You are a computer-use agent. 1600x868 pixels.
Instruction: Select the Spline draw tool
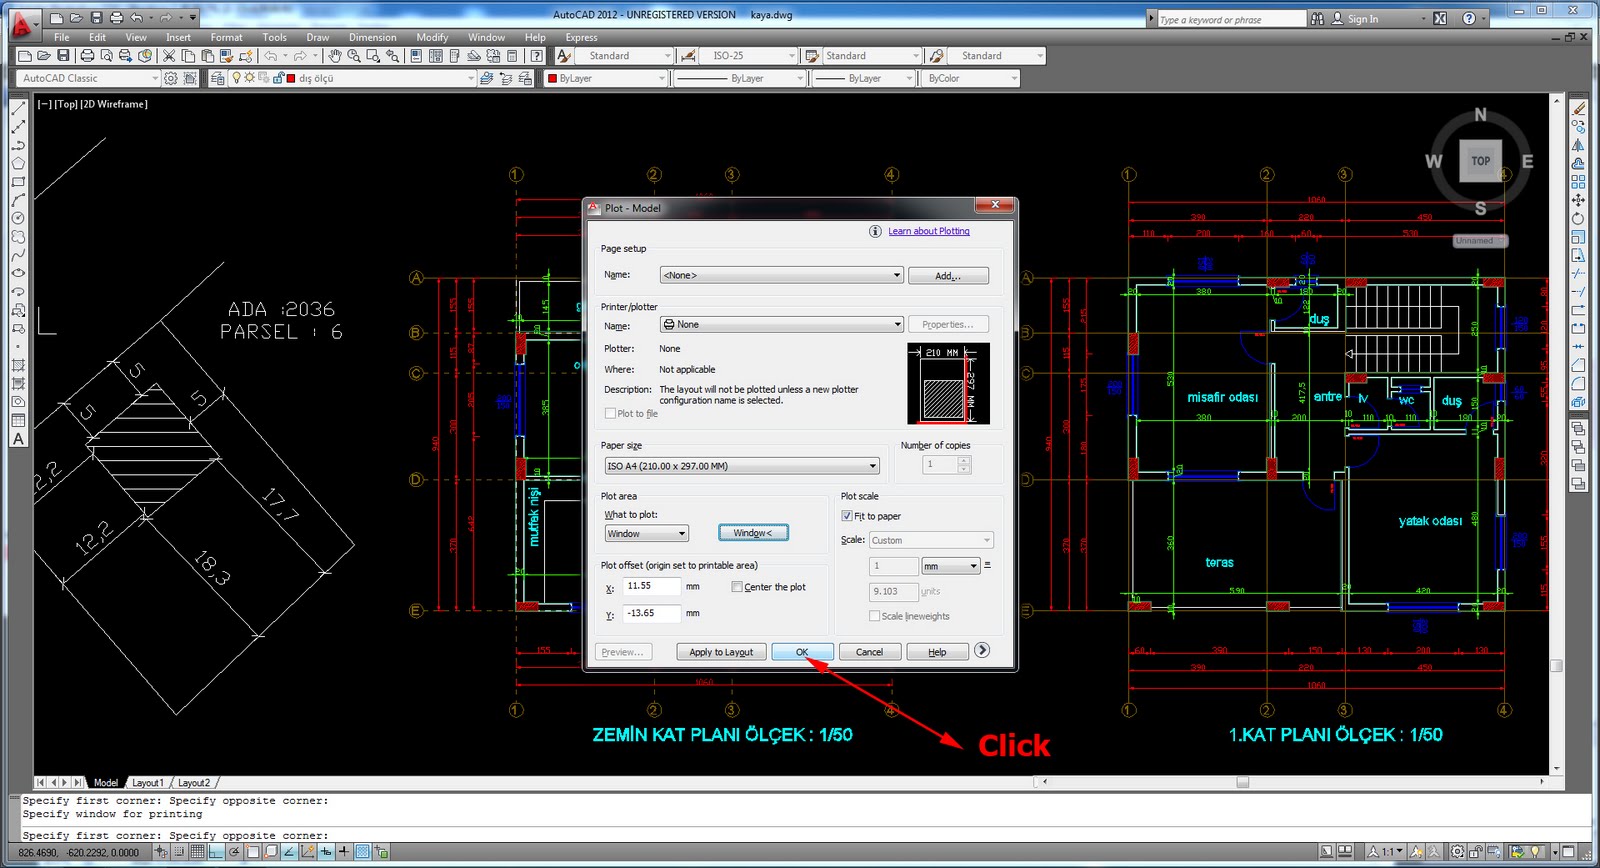pyautogui.click(x=18, y=255)
